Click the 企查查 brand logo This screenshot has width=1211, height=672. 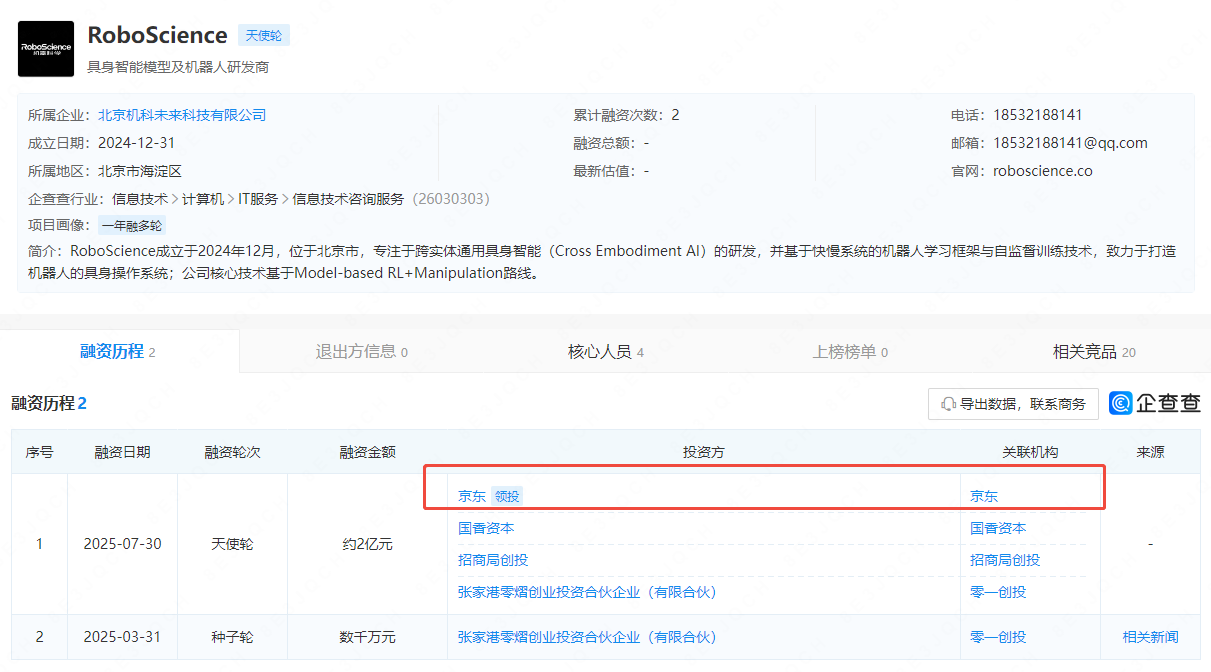pos(1155,403)
